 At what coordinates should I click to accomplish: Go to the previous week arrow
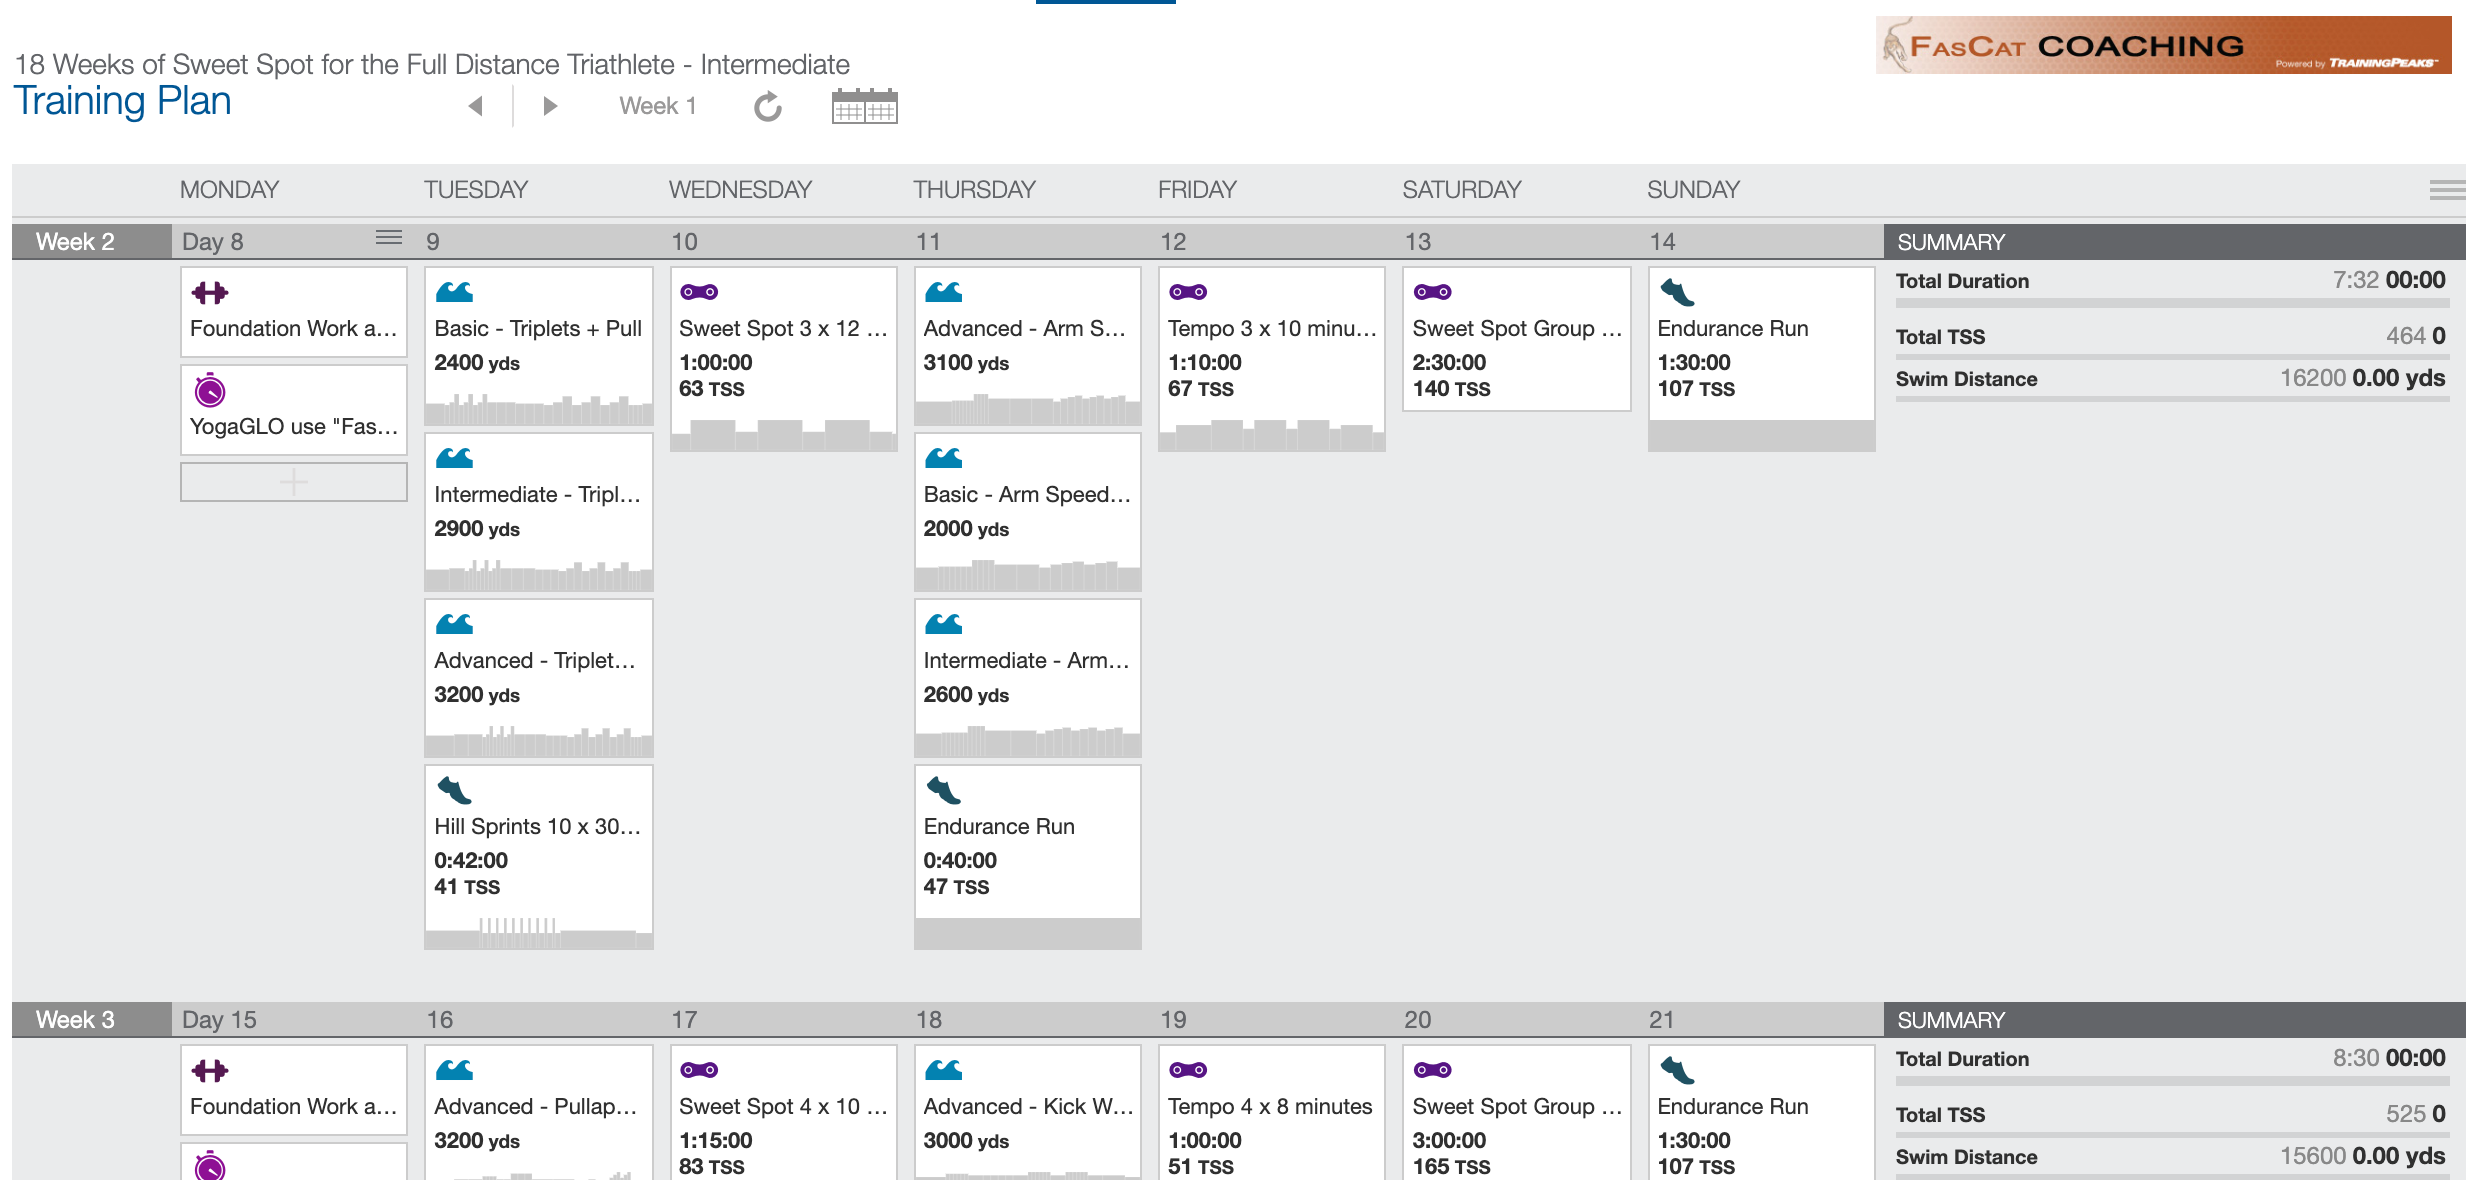click(x=476, y=106)
